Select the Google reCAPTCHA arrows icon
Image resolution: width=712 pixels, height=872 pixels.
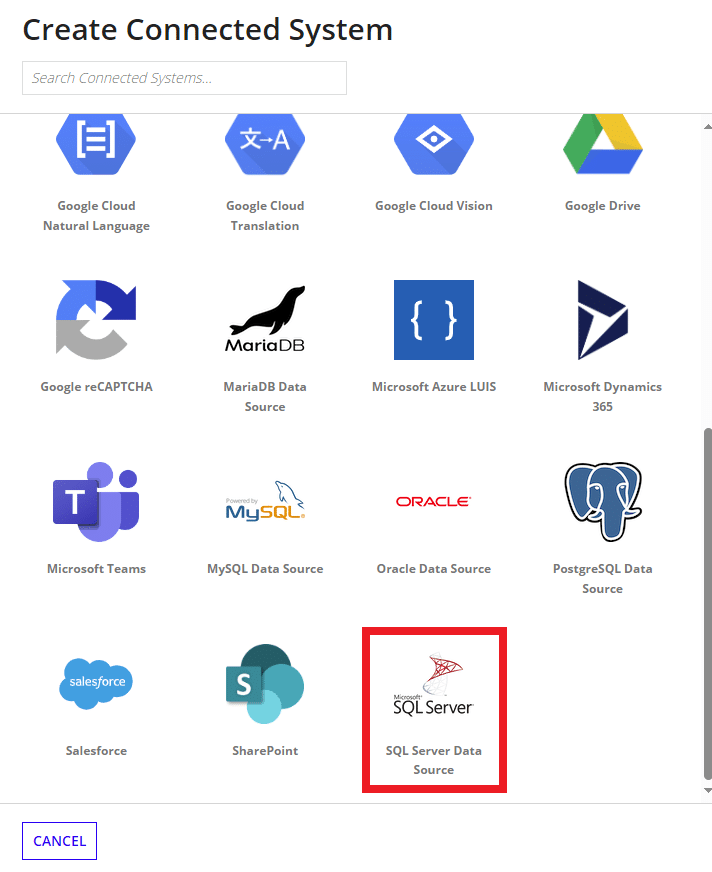pos(96,320)
